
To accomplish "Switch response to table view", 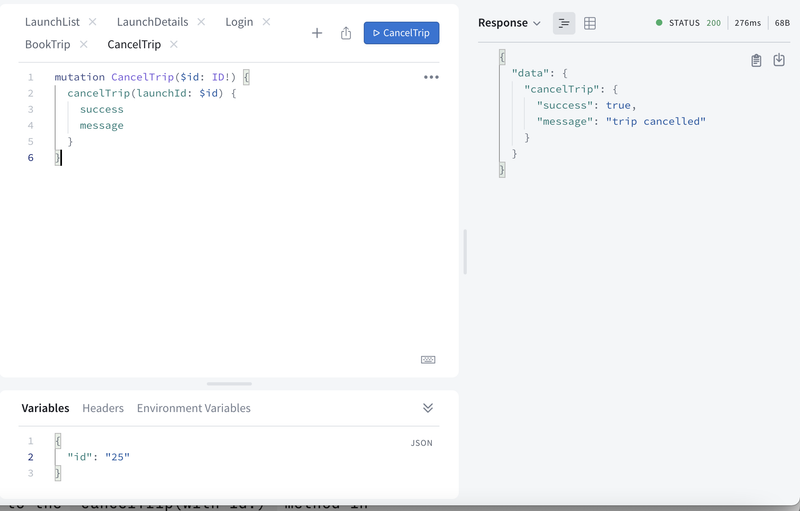I will tap(590, 23).
